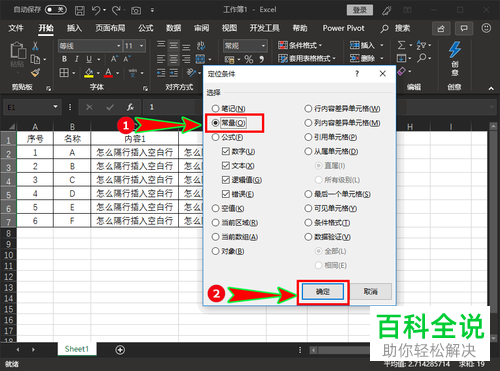Screen dimensions: 500x371
Task: Click the insert function fx icon
Action: 130,107
